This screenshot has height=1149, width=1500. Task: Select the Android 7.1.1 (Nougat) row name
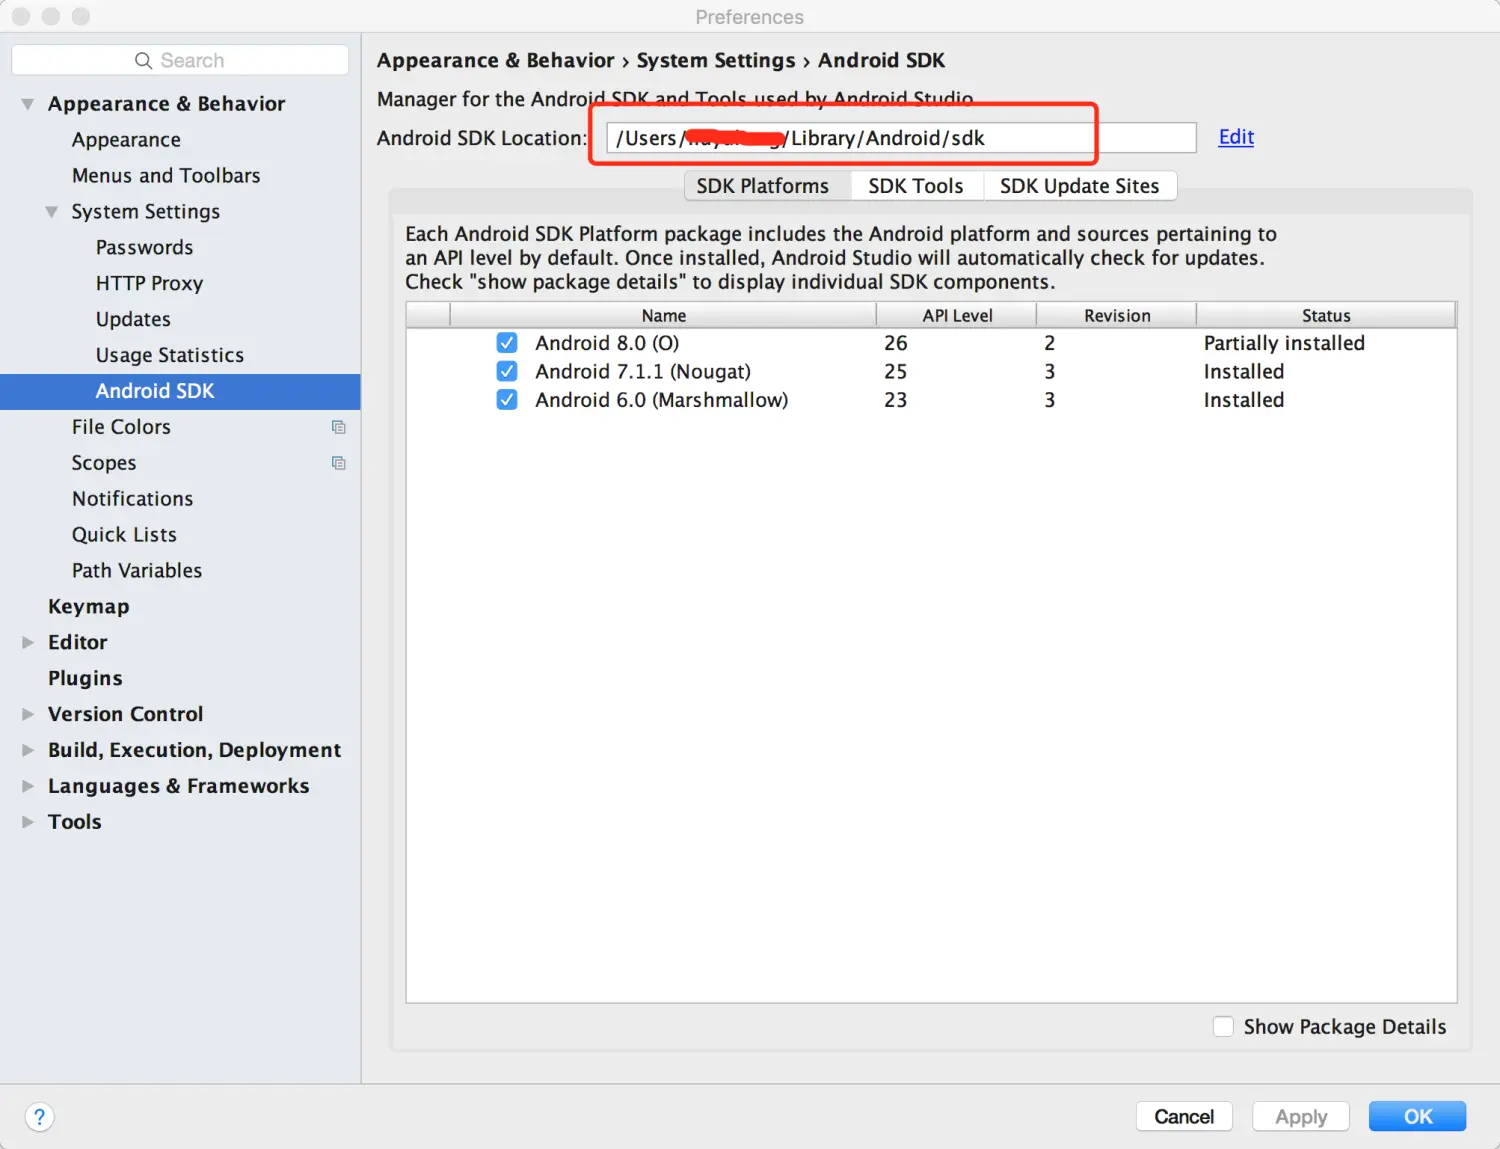click(x=643, y=372)
